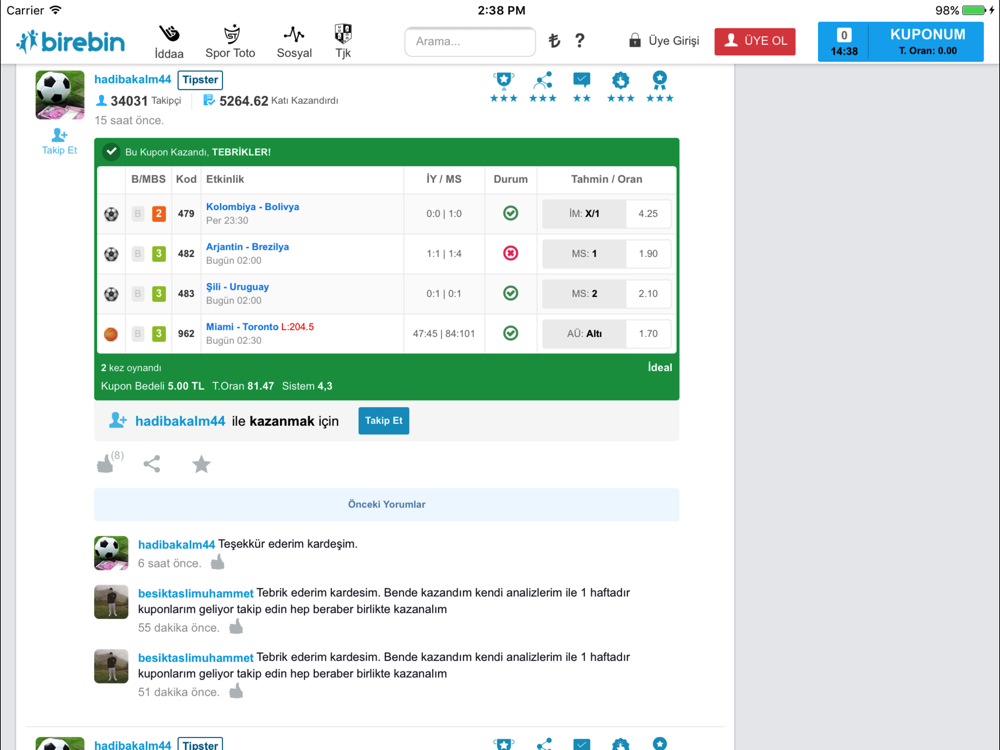This screenshot has height=750, width=1000.
Task: Tap the lost status icon for Arjantin - Brezilya
Action: click(x=510, y=253)
